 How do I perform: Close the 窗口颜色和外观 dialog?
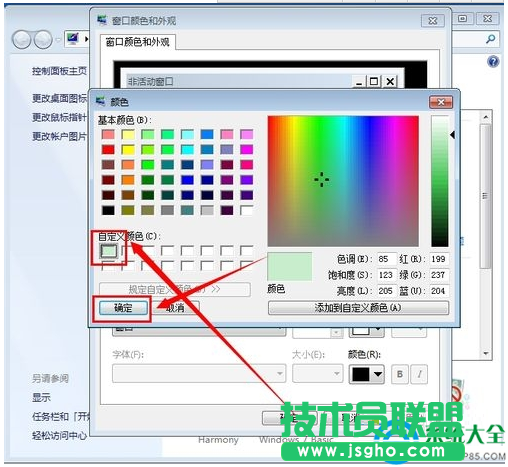pos(433,21)
